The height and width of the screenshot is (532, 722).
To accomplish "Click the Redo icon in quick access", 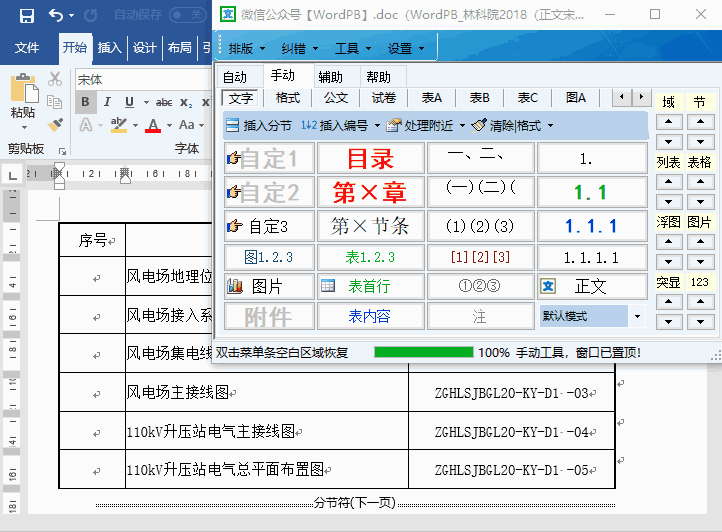I will (x=90, y=16).
